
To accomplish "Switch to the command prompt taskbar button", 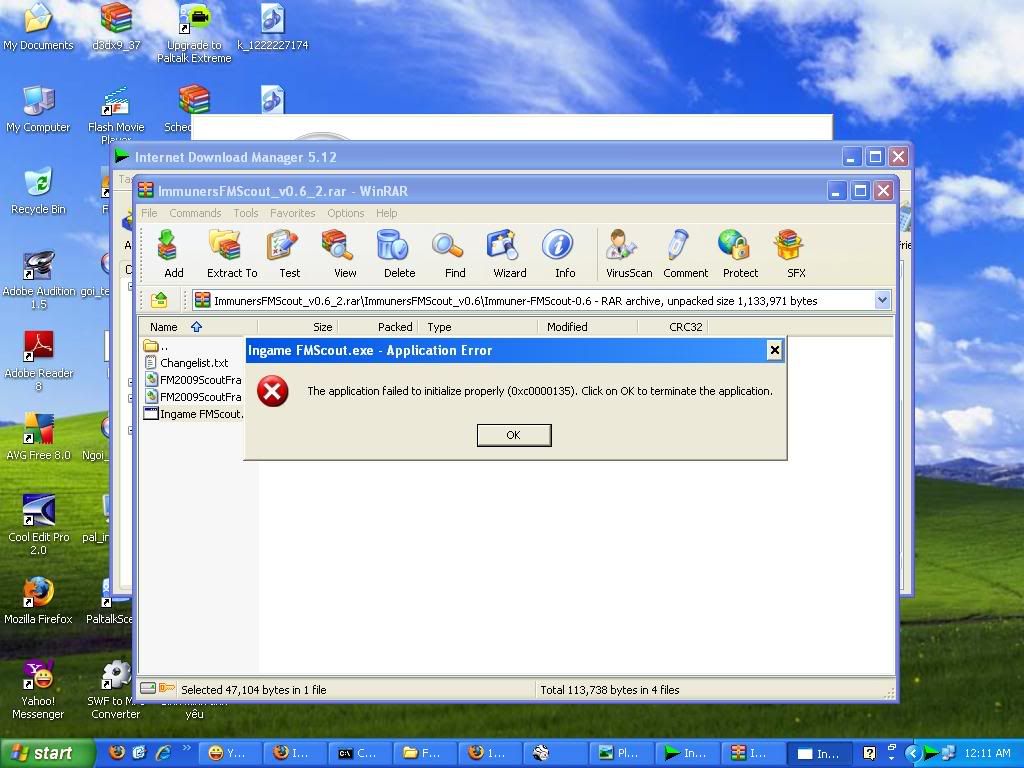I will click(x=358, y=753).
